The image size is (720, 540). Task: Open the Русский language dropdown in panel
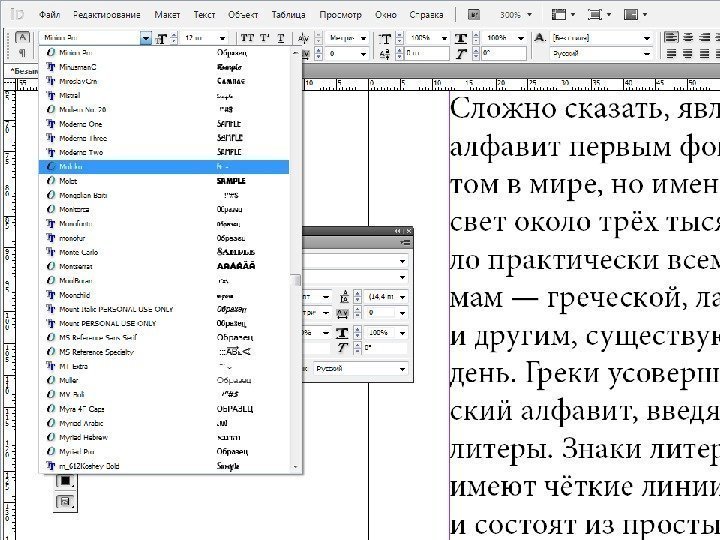pos(402,369)
